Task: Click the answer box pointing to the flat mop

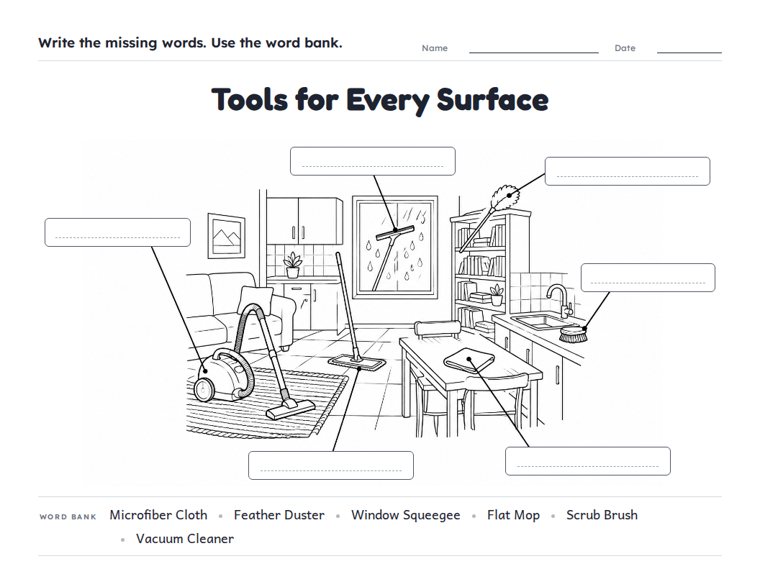Action: pos(331,465)
